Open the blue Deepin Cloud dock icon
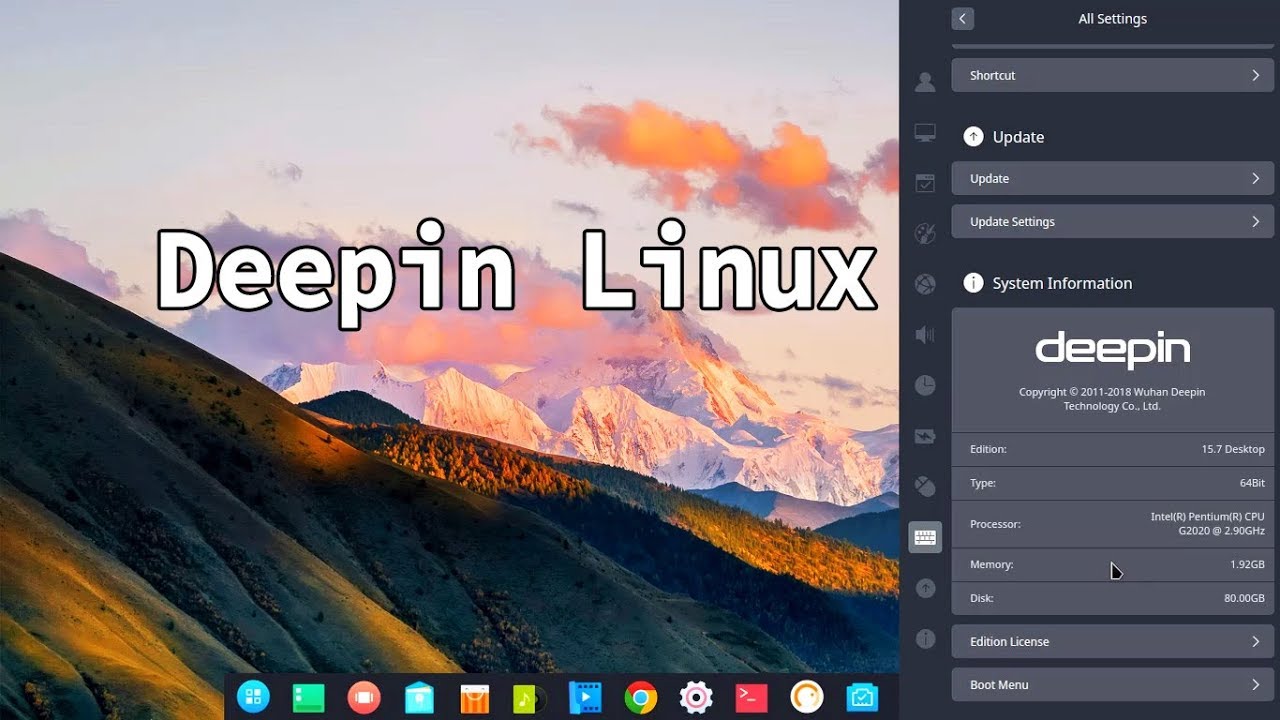Screen dimensions: 1280x720 point(861,697)
